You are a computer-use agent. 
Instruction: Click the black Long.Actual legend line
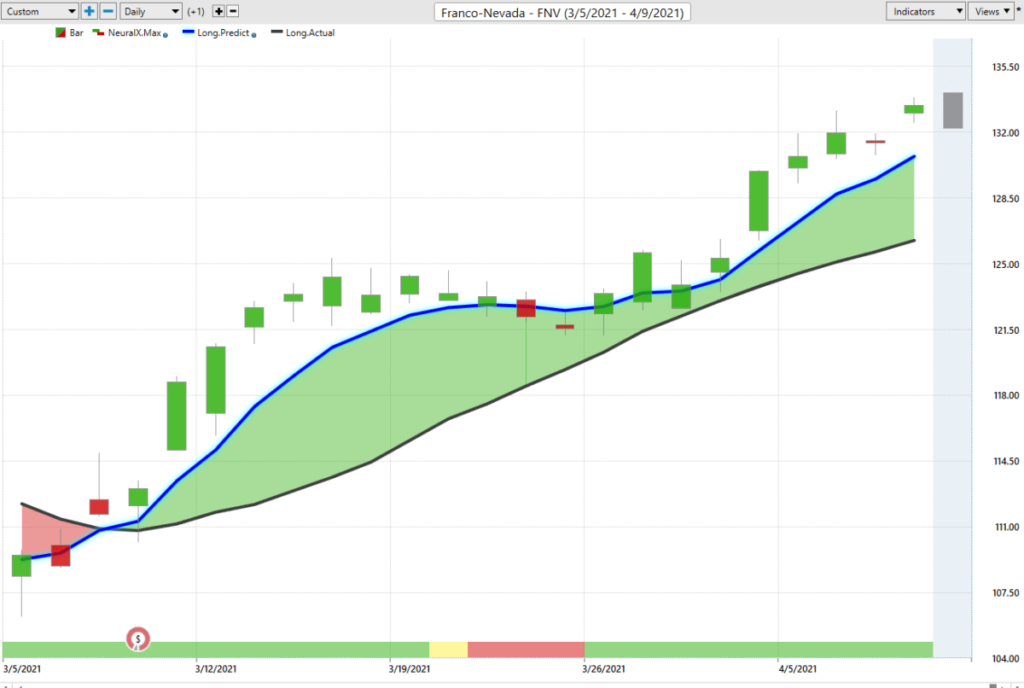[x=277, y=33]
